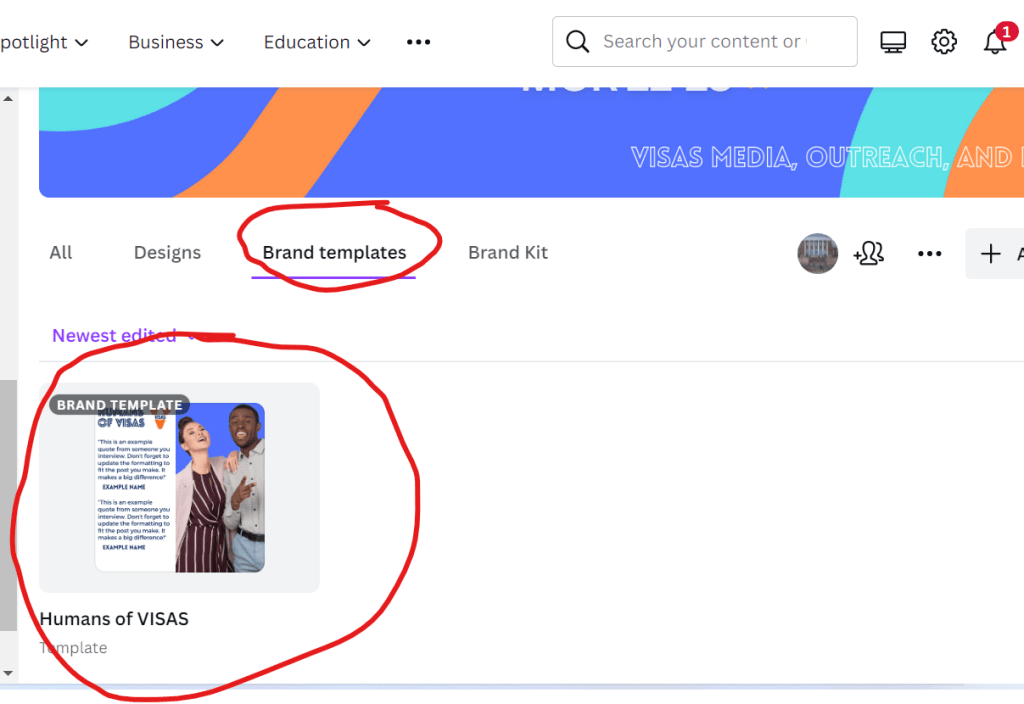Open the invite members icon
Screen dimensions: 1024x704
(x=869, y=253)
